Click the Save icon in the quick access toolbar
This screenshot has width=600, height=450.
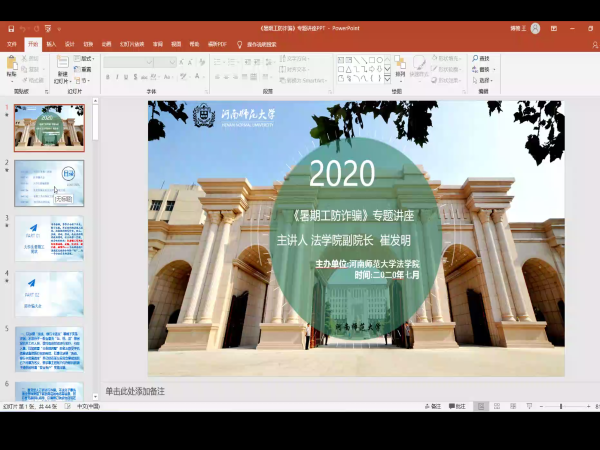tap(11, 29)
